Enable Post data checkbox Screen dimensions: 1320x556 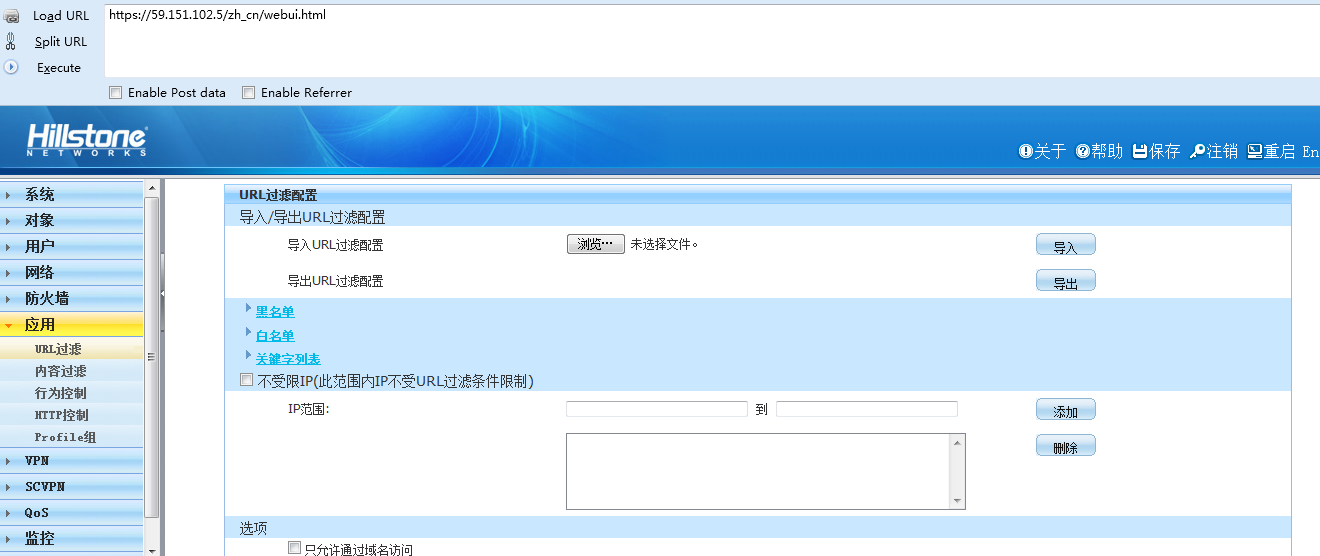[115, 92]
